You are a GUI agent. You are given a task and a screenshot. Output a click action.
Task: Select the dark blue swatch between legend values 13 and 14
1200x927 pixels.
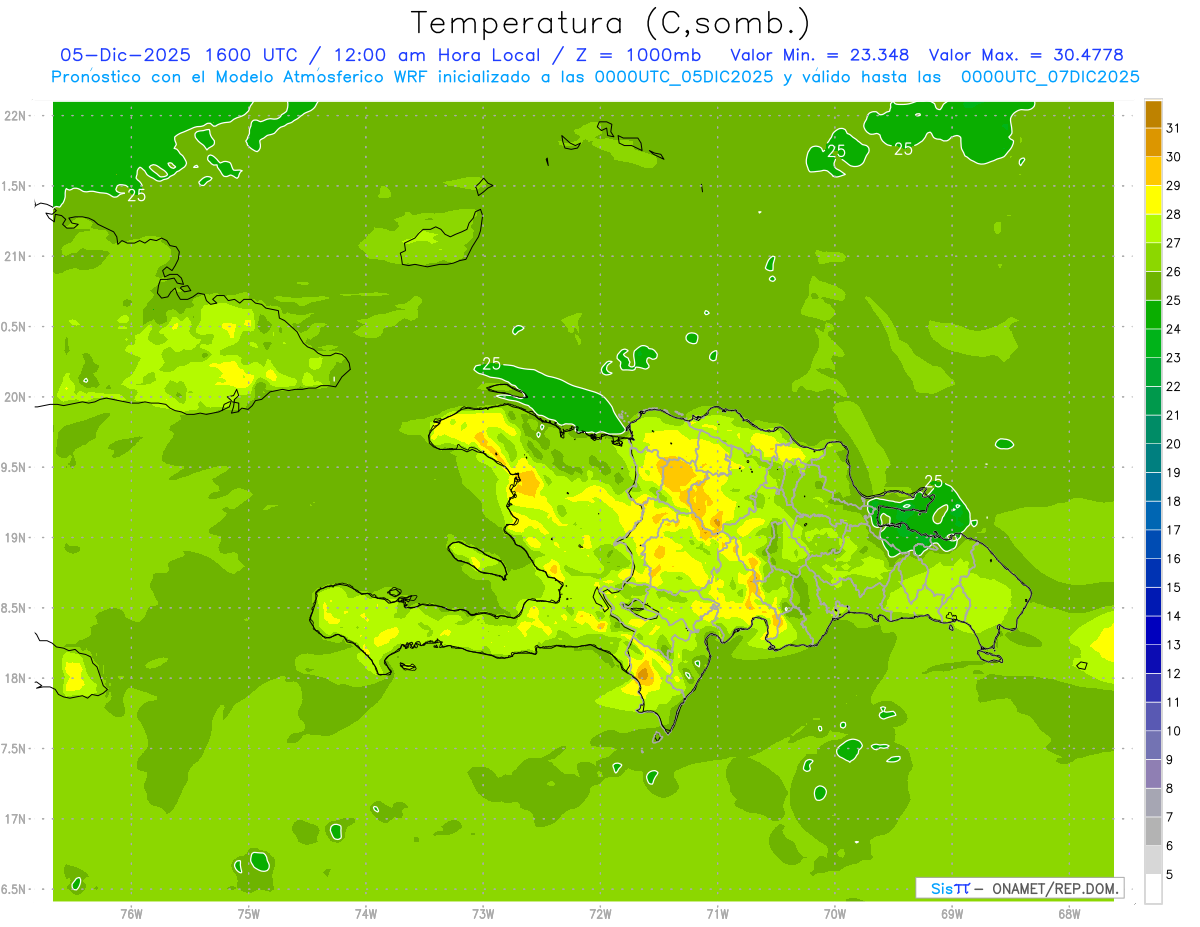pyautogui.click(x=1153, y=630)
